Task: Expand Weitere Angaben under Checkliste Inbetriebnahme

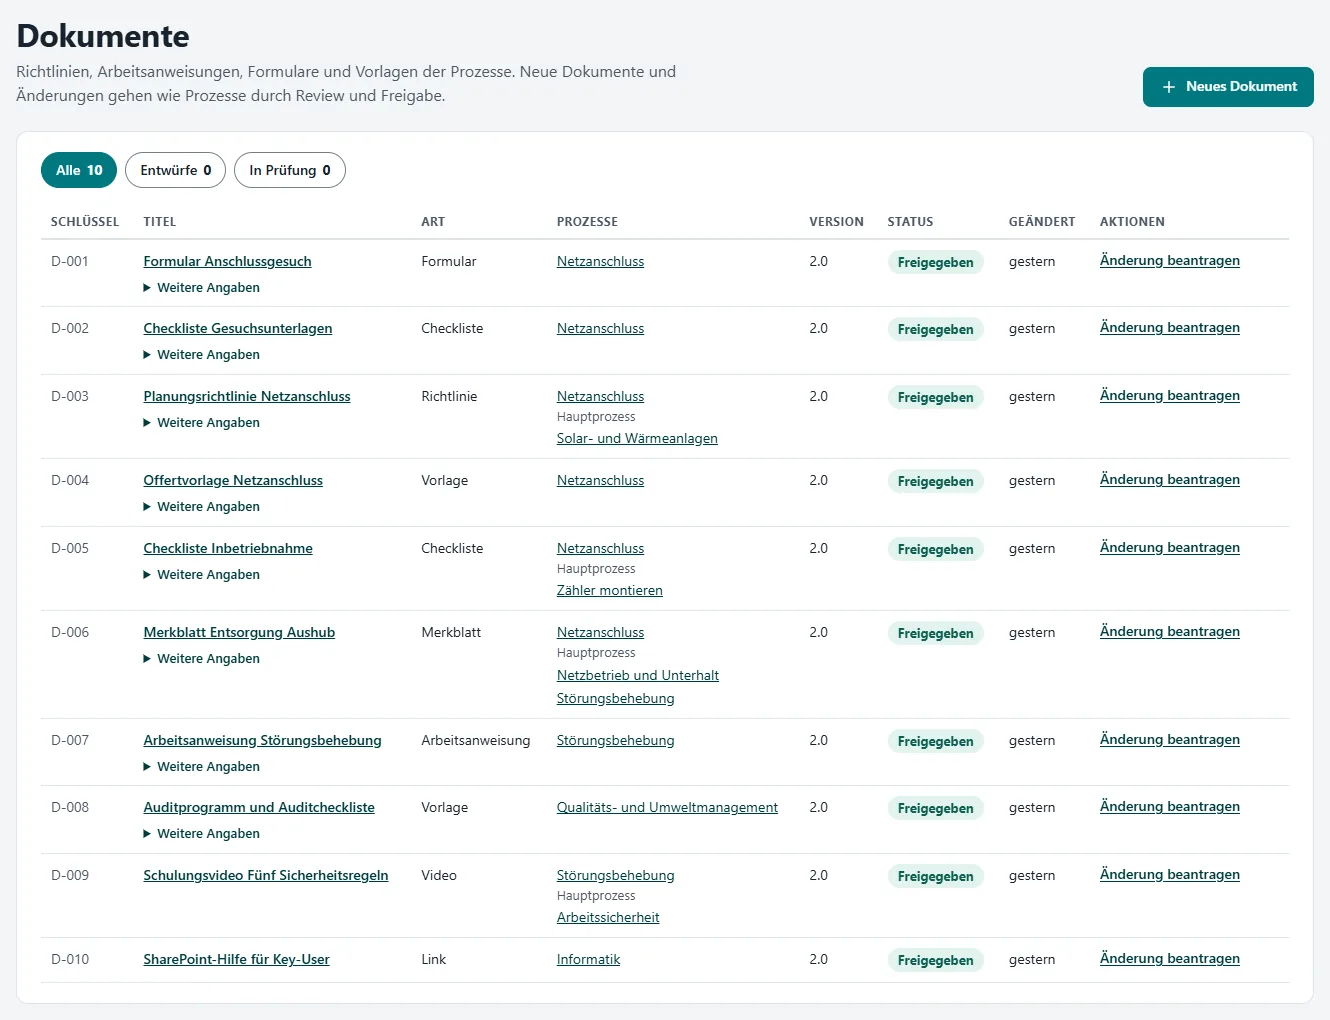Action: click(202, 575)
